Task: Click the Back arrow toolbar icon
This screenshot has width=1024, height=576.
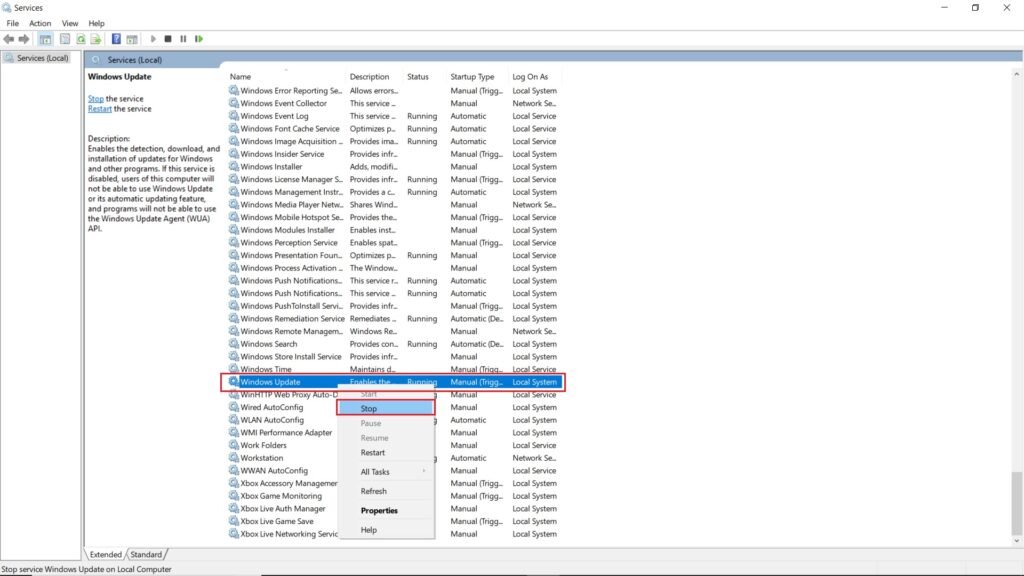Action: (x=8, y=39)
